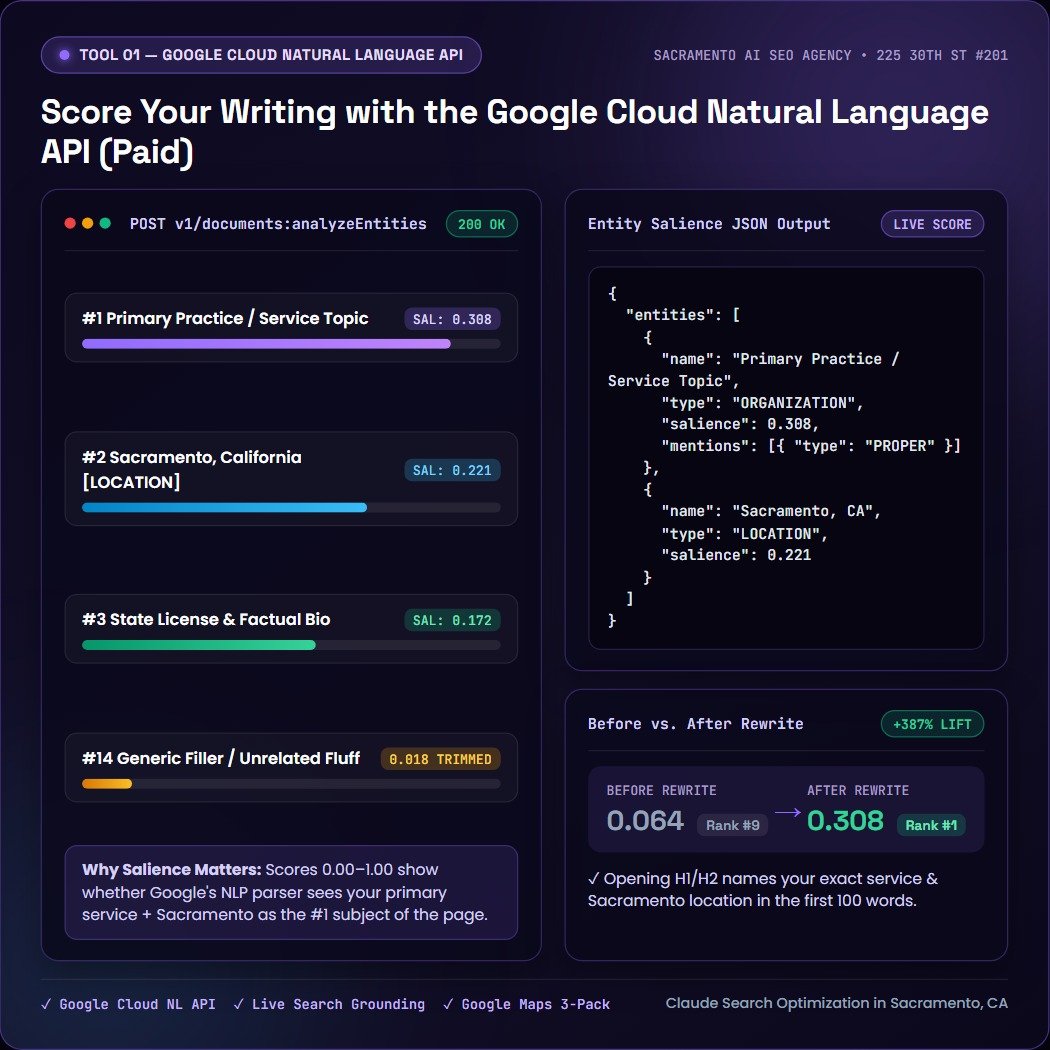Select the Tool 01 Google Cloud Natural Language API pill
The width and height of the screenshot is (1050, 1050).
[x=261, y=55]
